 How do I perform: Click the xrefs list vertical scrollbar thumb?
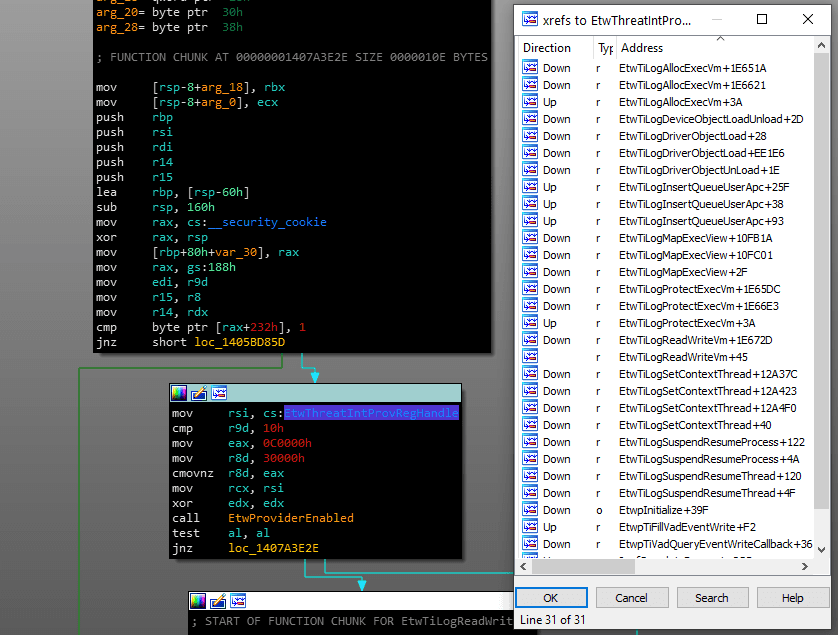pos(821,281)
